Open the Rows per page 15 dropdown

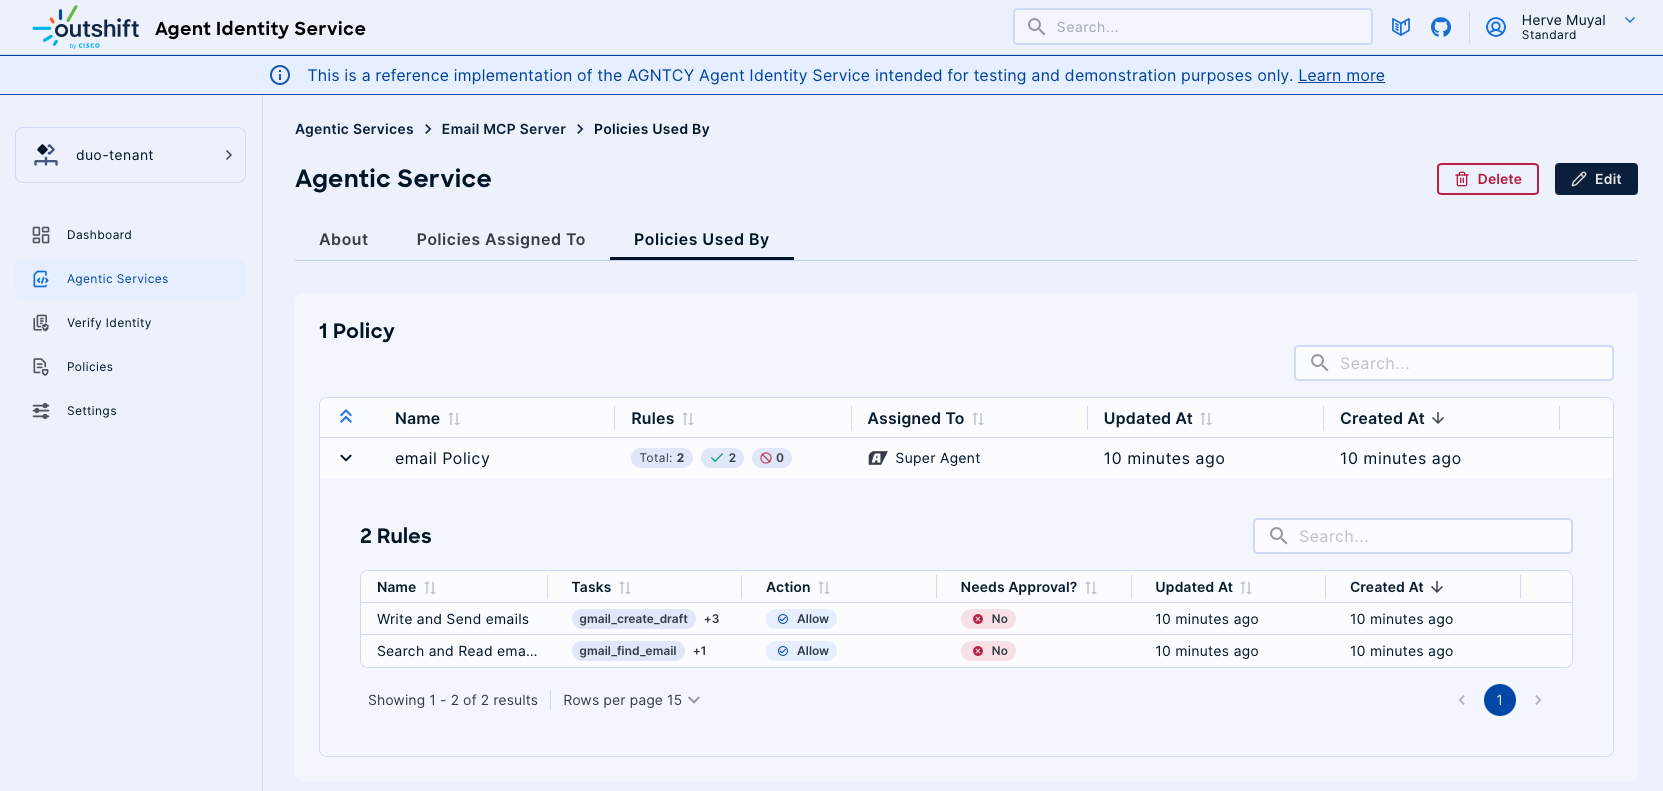coord(631,700)
